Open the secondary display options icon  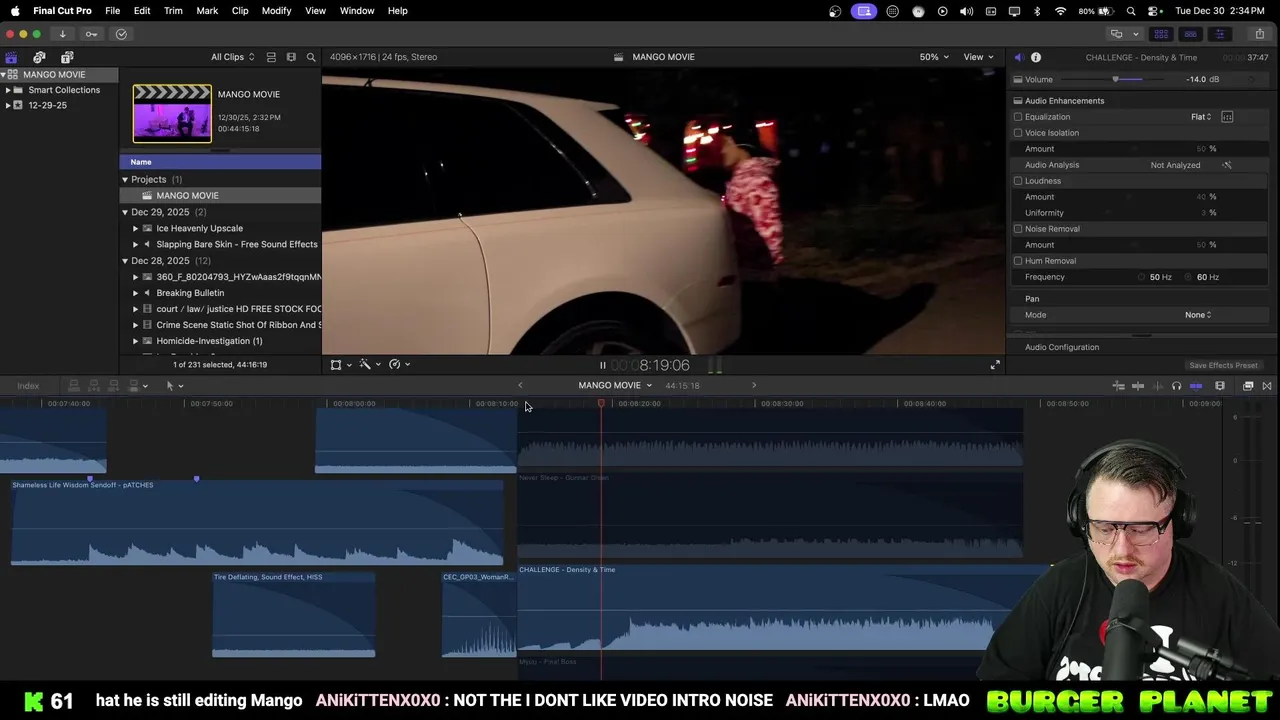point(1116,34)
